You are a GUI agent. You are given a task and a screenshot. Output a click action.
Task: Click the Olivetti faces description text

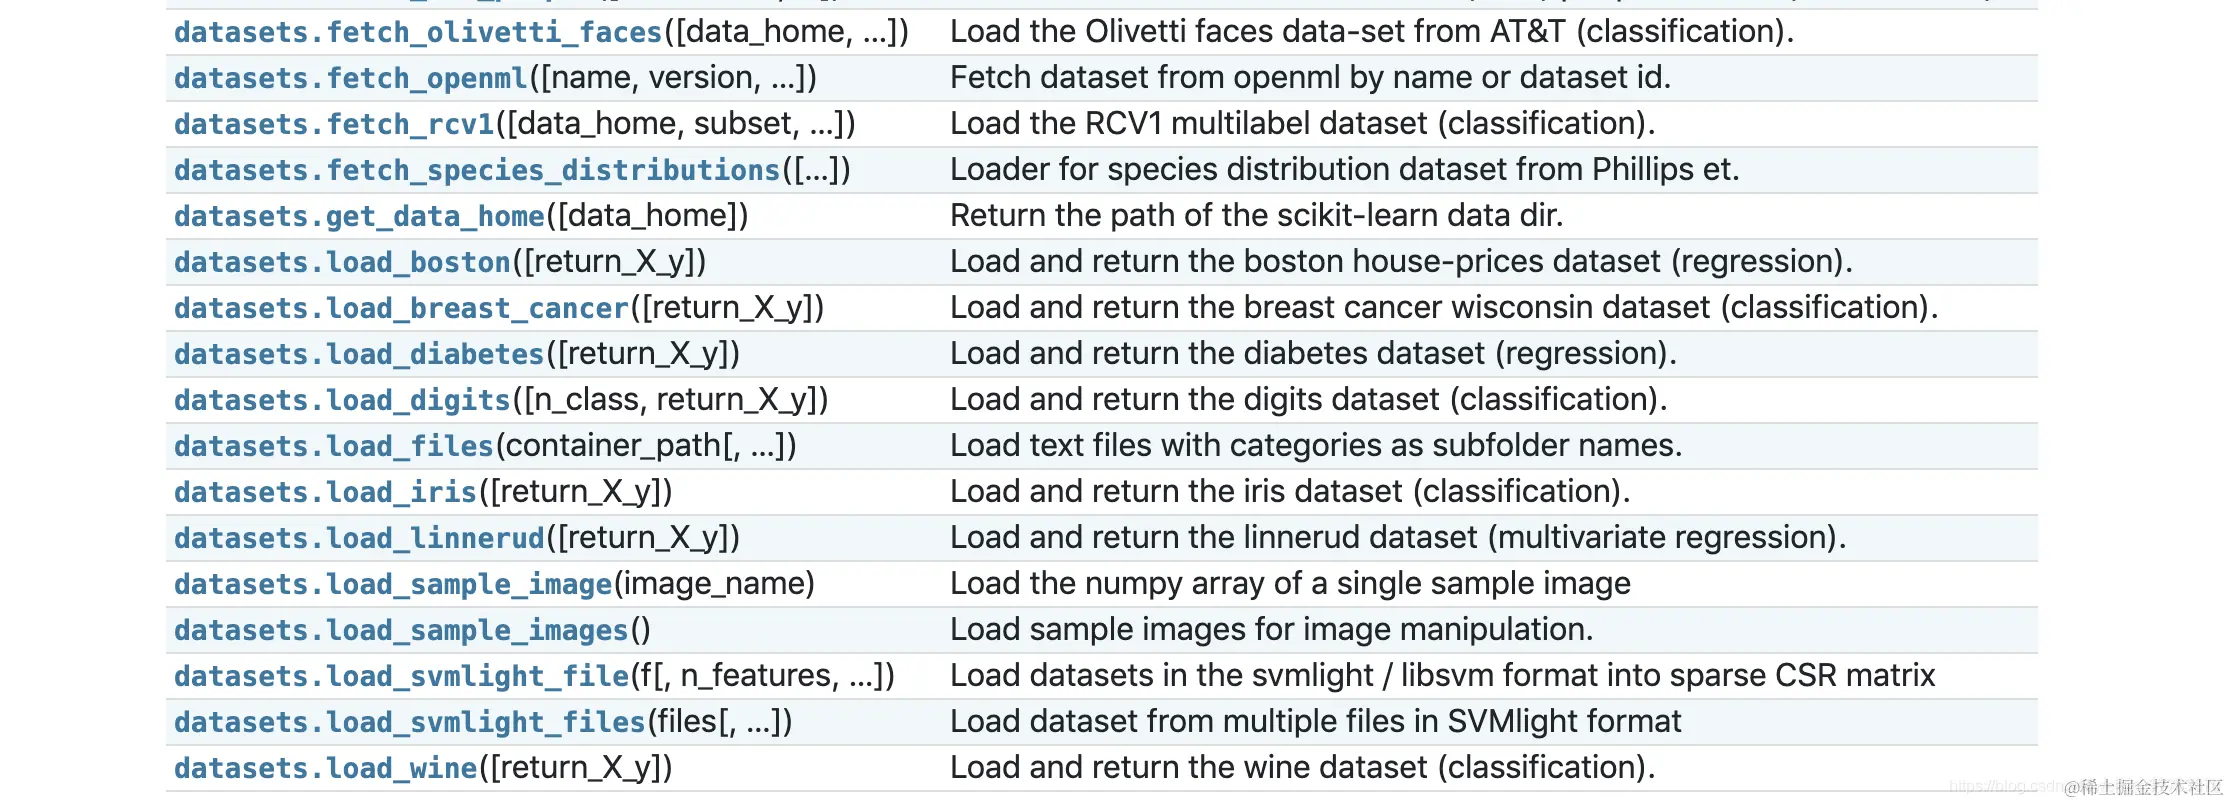[x=1371, y=32]
